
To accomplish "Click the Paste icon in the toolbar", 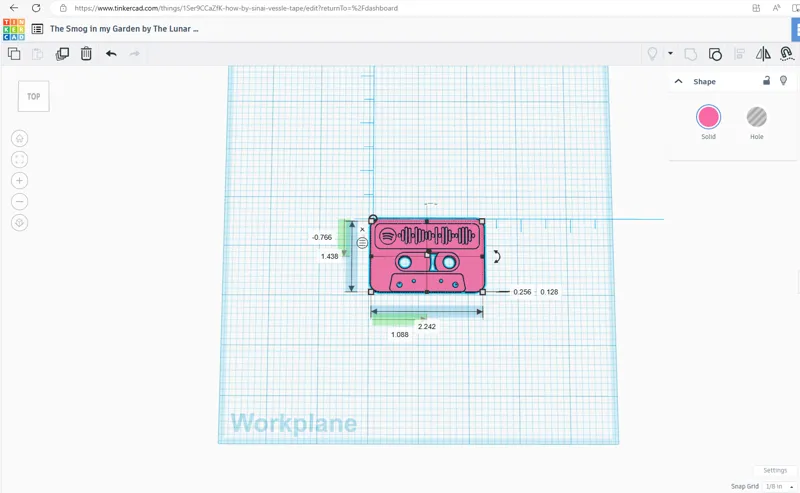I will [37, 54].
